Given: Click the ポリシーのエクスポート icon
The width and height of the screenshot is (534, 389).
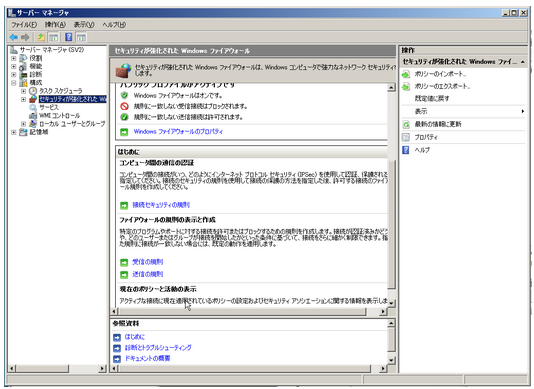Looking at the screenshot, I should click(406, 87).
